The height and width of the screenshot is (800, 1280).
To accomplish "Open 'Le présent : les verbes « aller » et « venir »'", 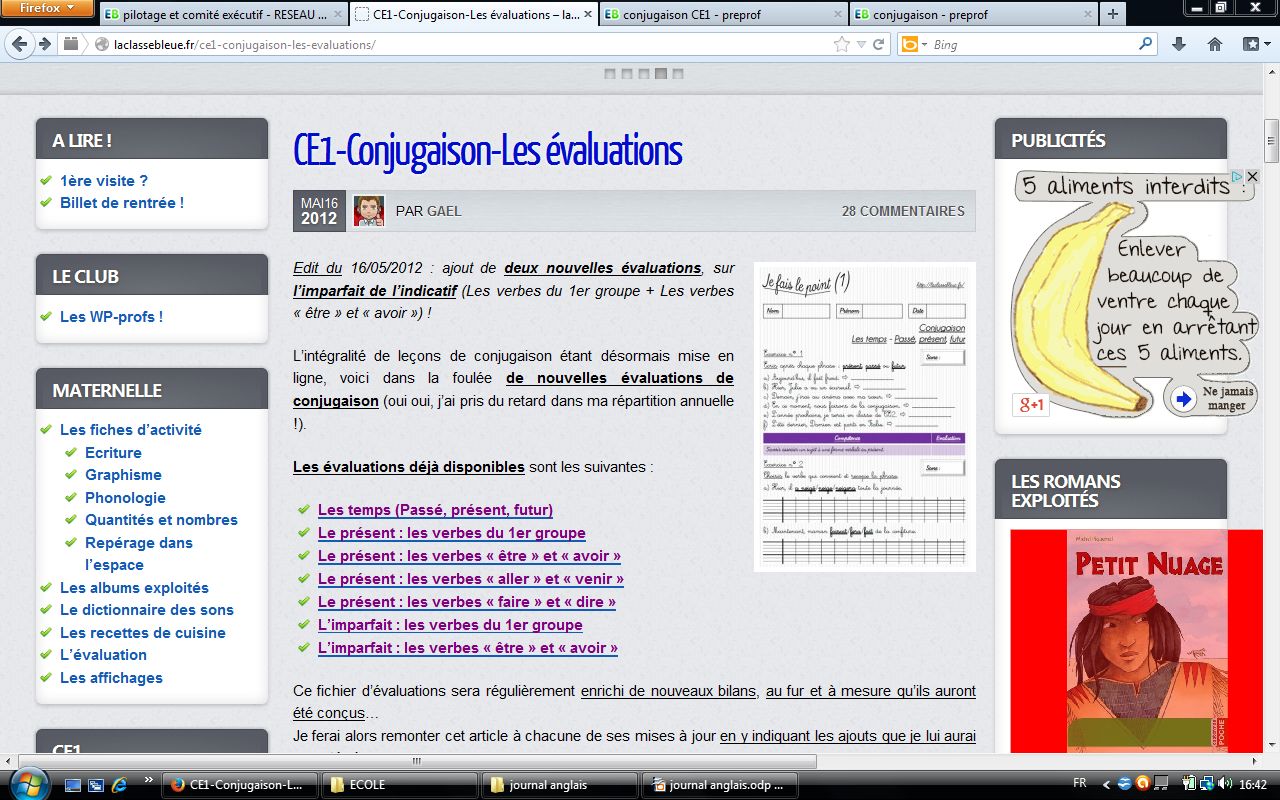I will pyautogui.click(x=471, y=579).
